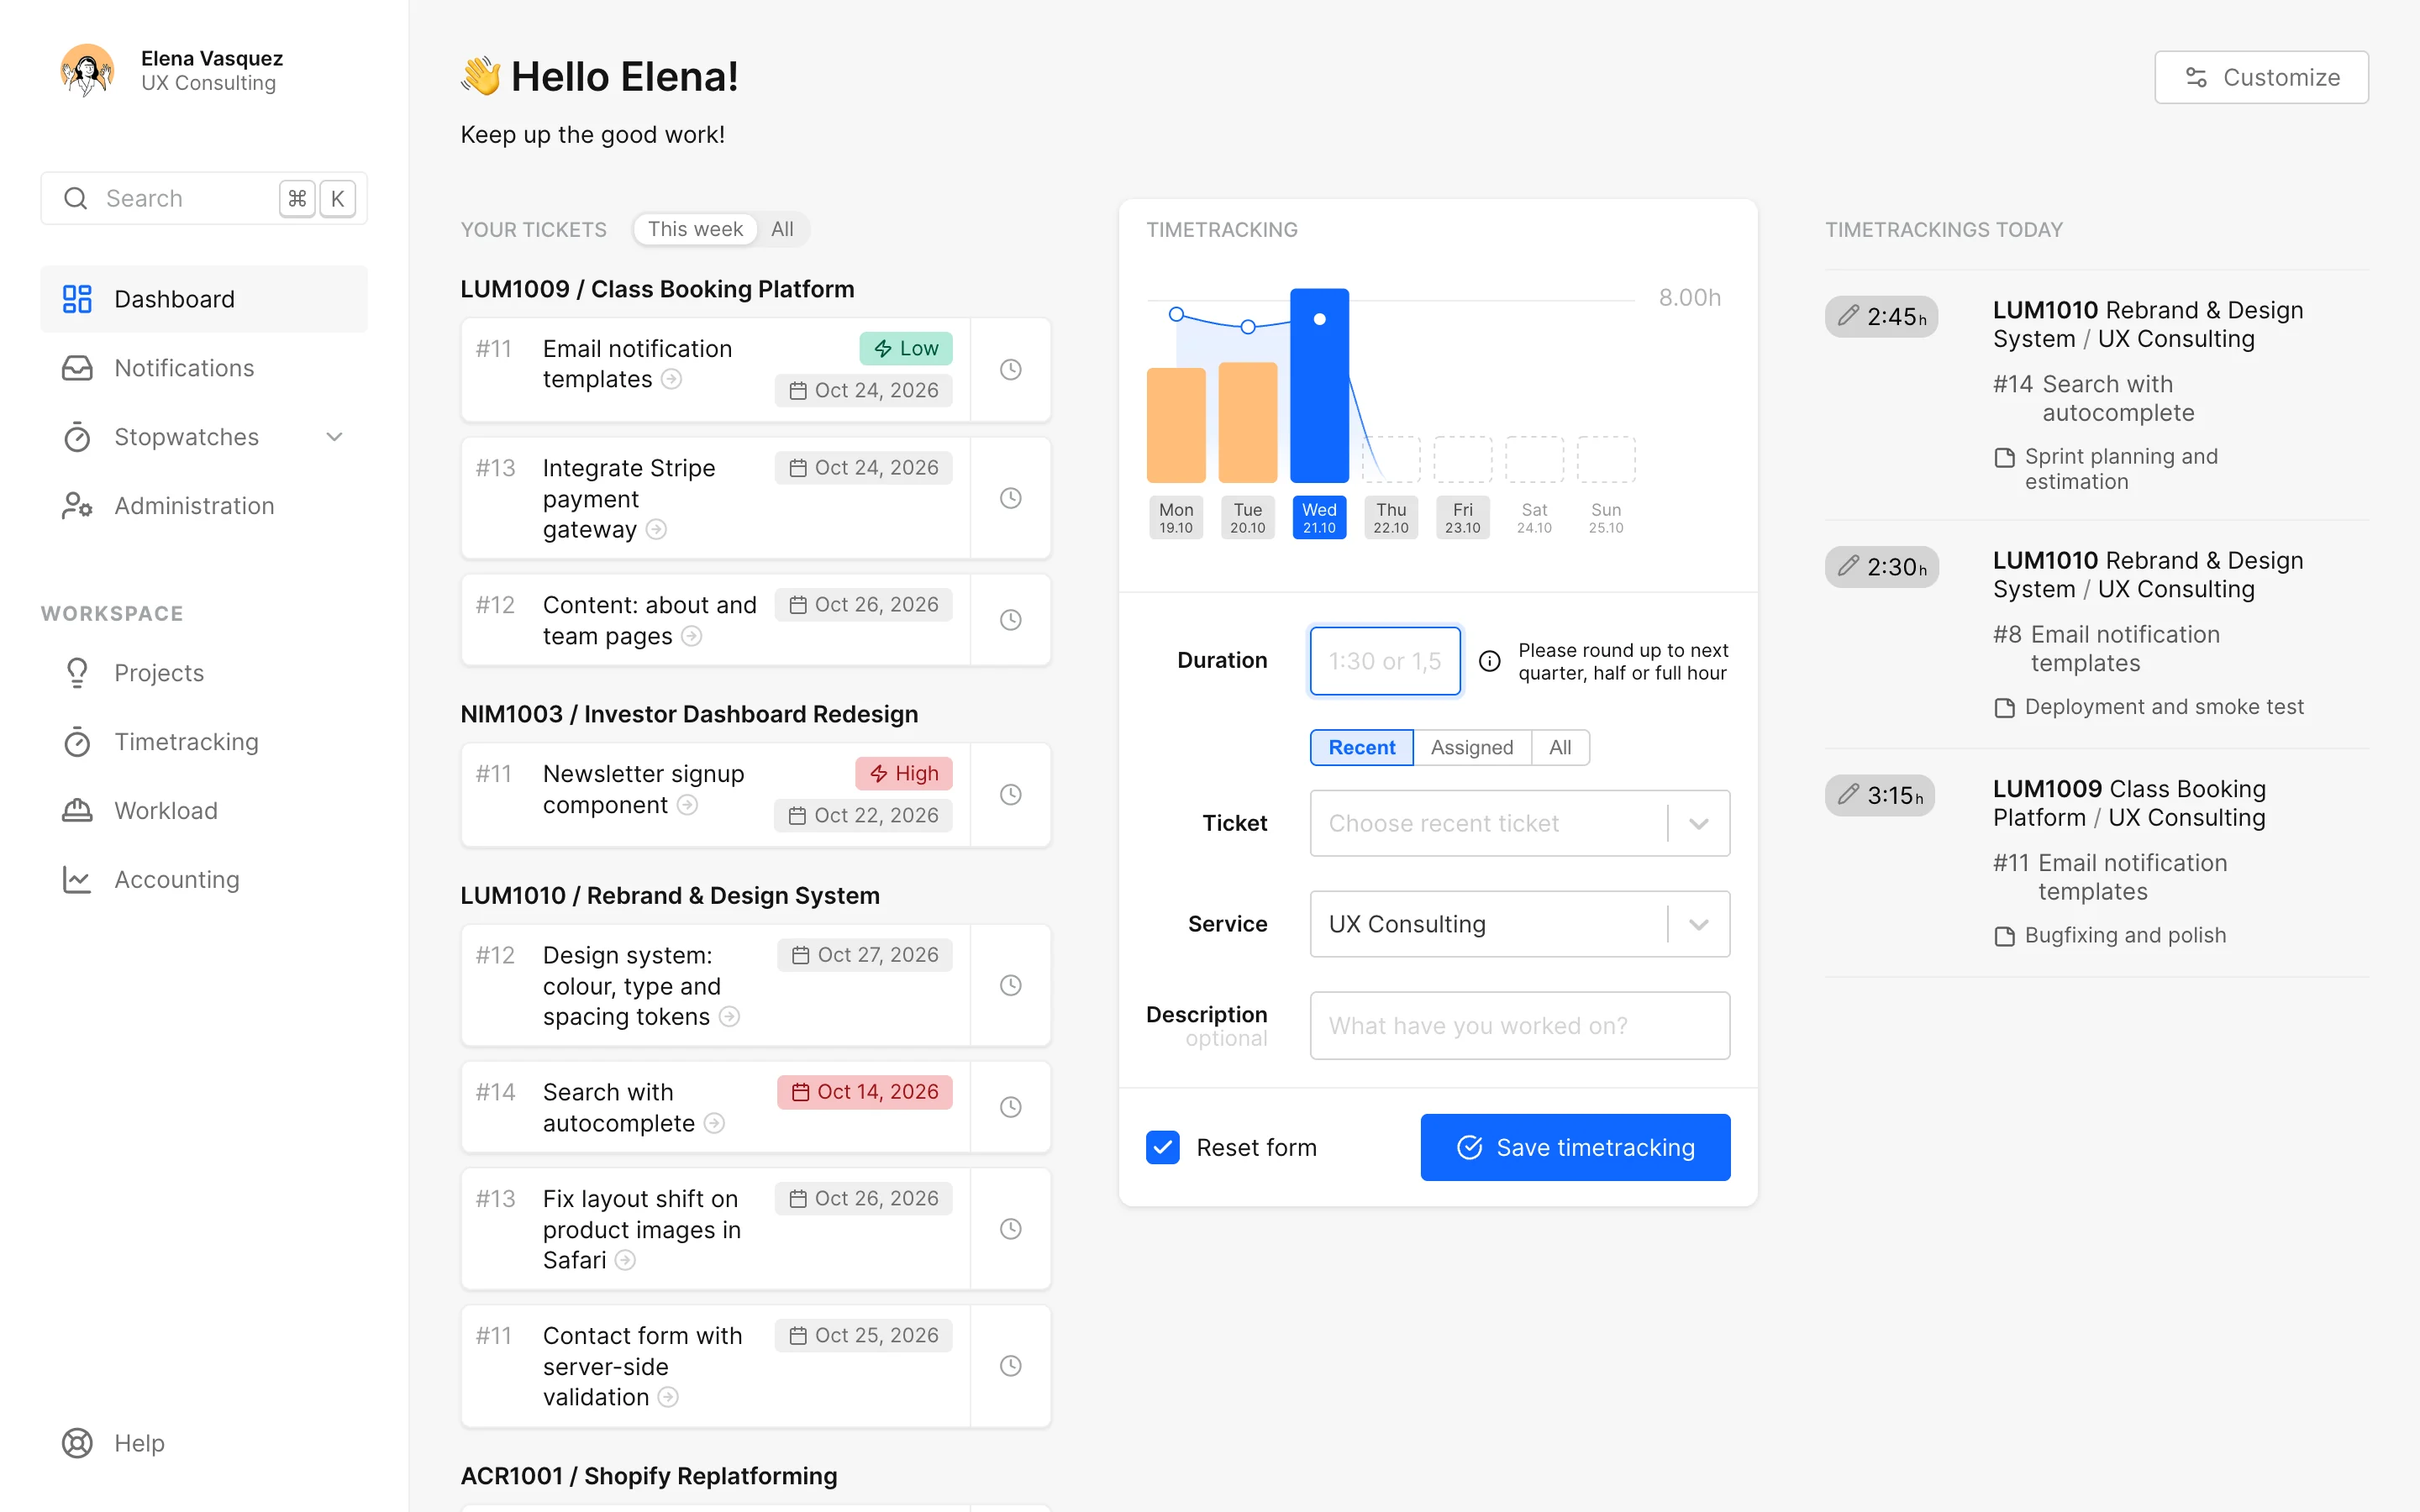This screenshot has width=2420, height=1512.
Task: Expand the Stopwatches submenu chevron
Action: click(335, 437)
